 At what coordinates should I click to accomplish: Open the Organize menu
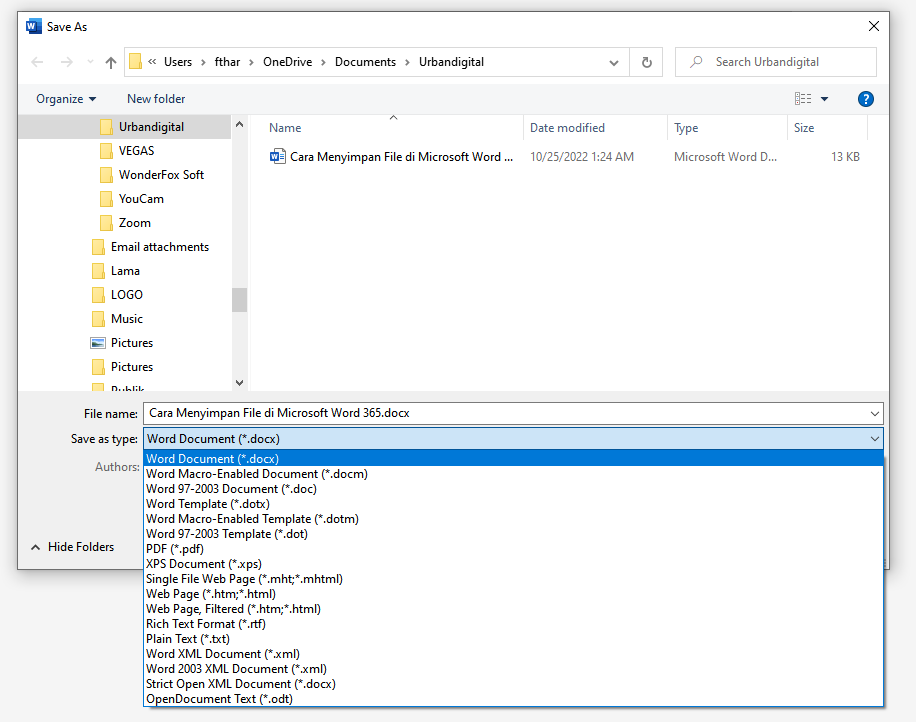[66, 99]
